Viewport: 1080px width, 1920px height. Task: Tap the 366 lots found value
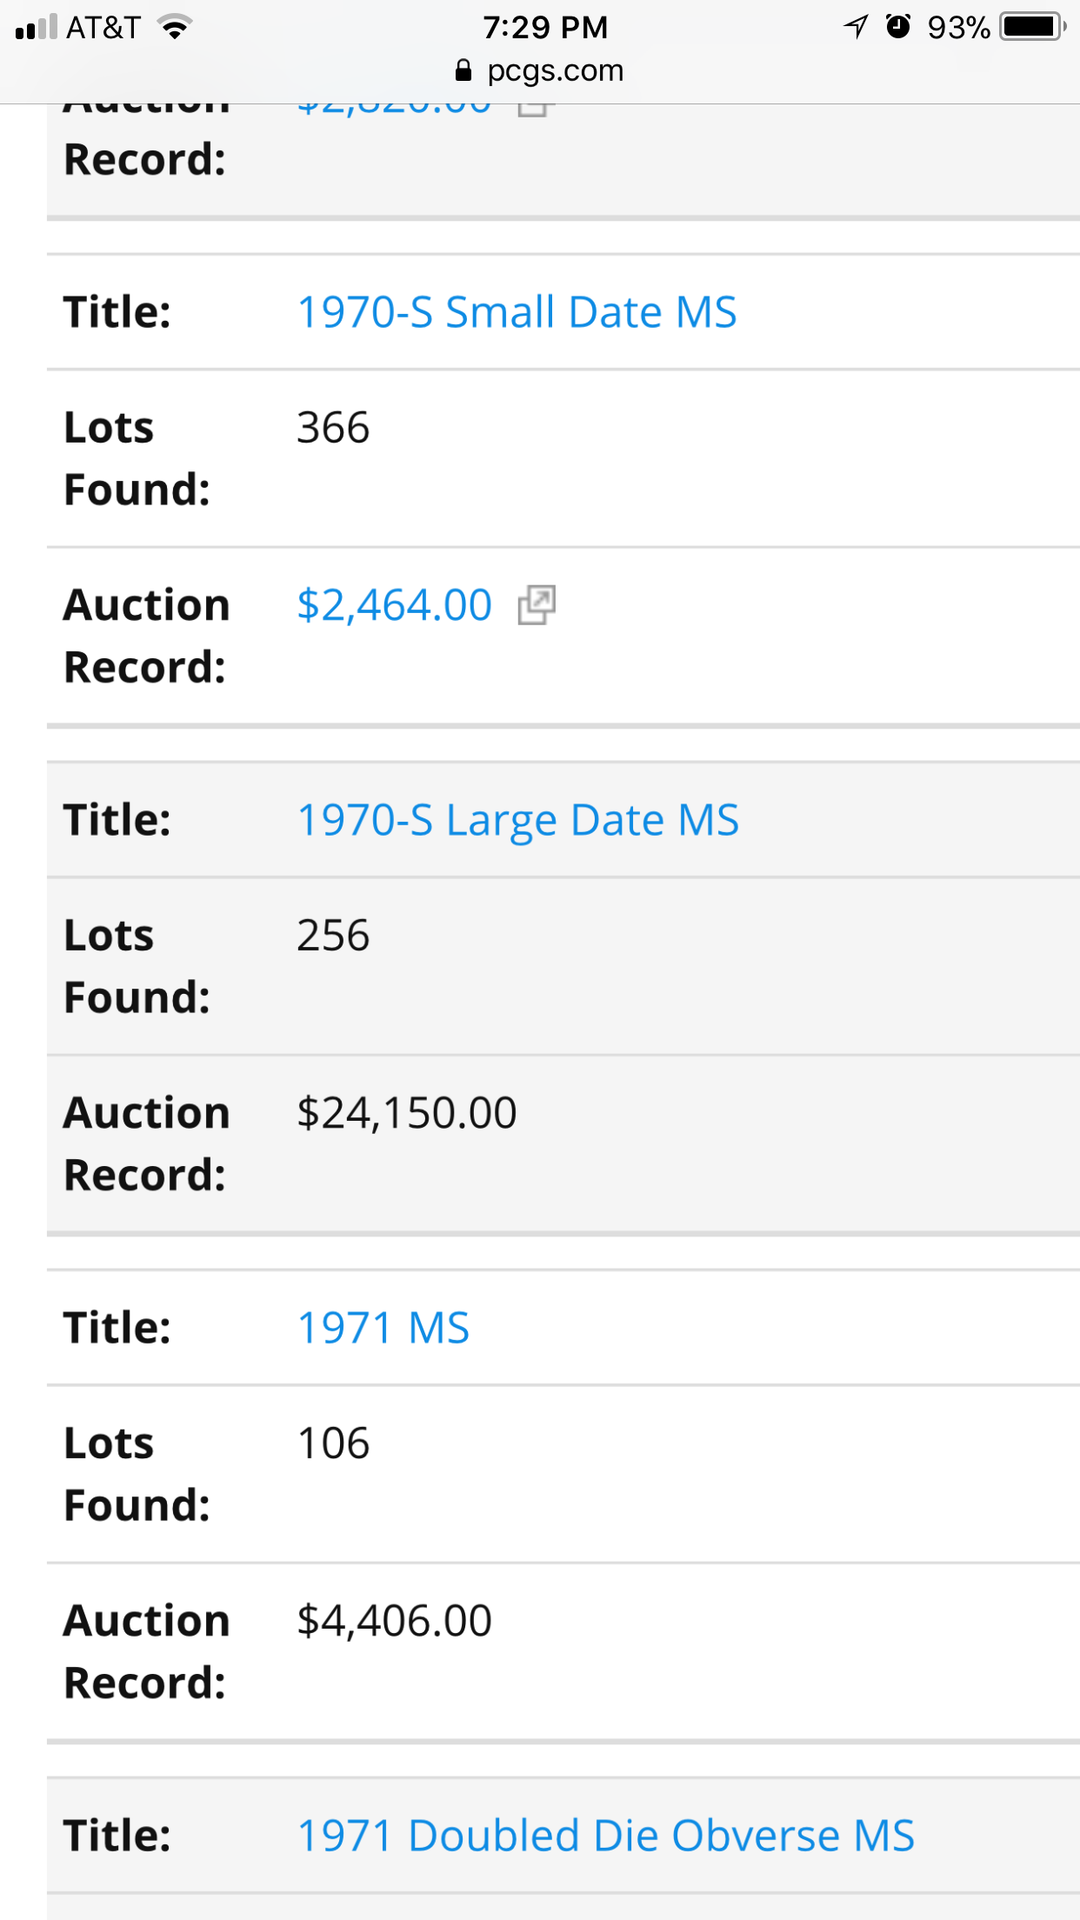tap(333, 428)
